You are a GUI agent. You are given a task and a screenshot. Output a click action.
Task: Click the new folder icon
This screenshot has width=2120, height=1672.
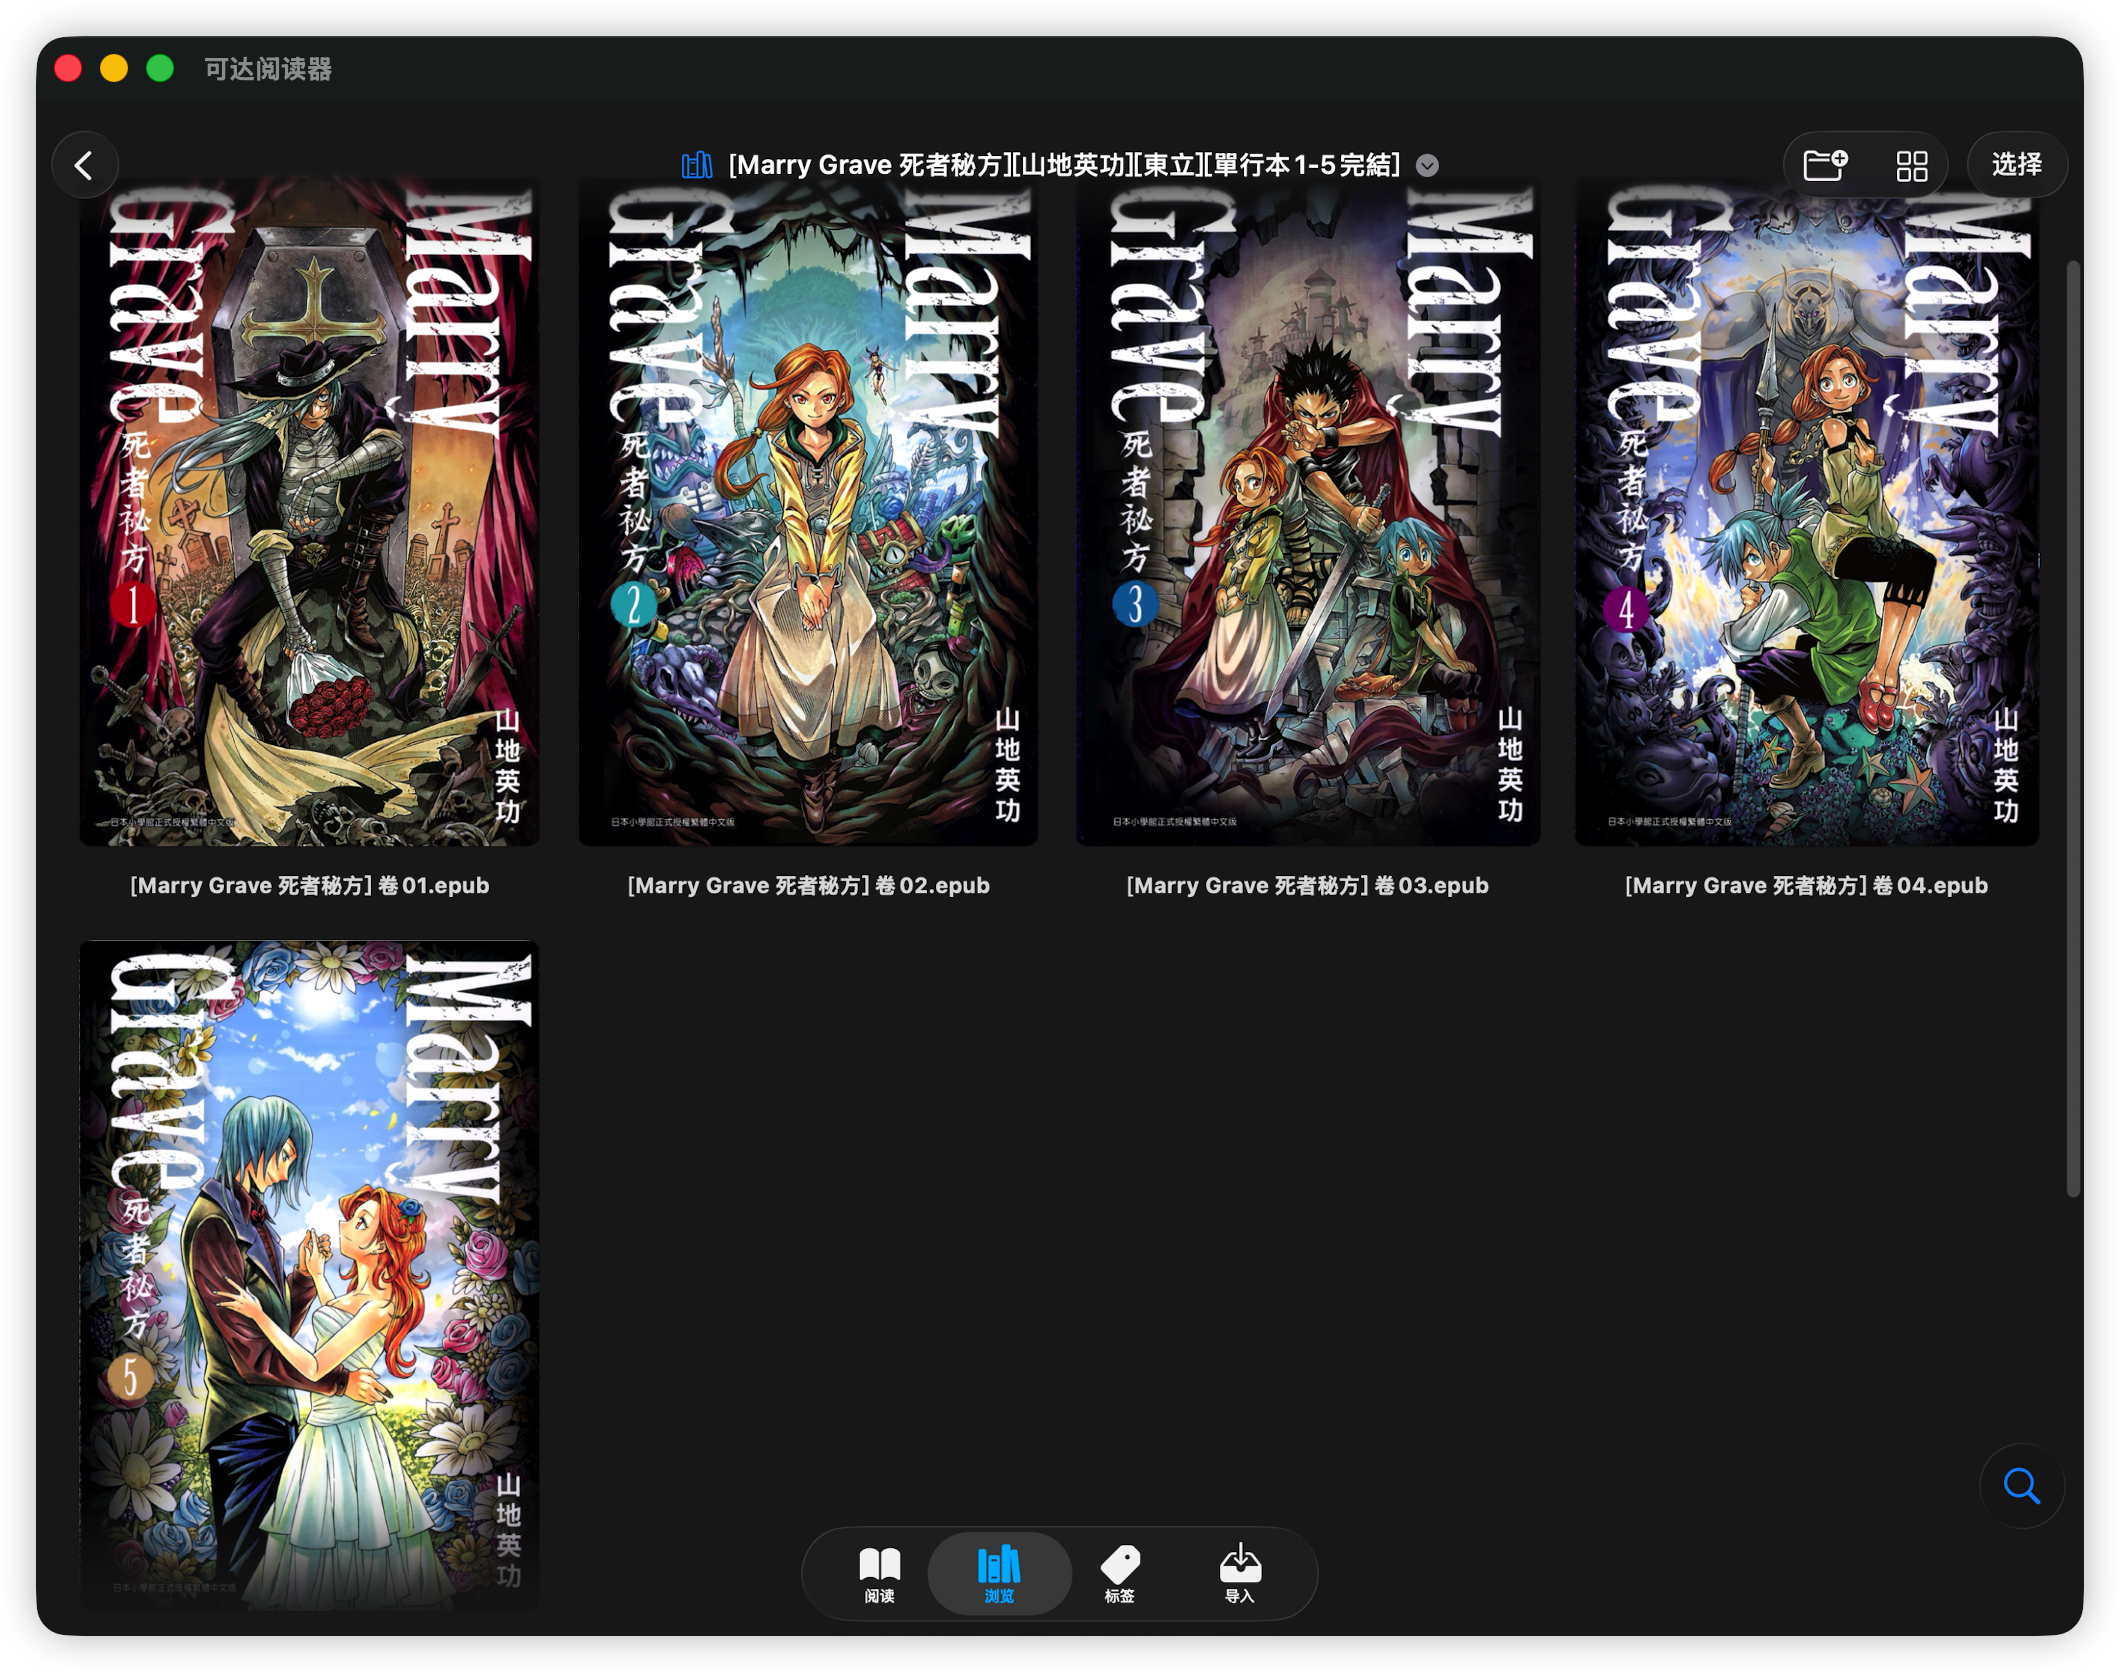point(1824,165)
